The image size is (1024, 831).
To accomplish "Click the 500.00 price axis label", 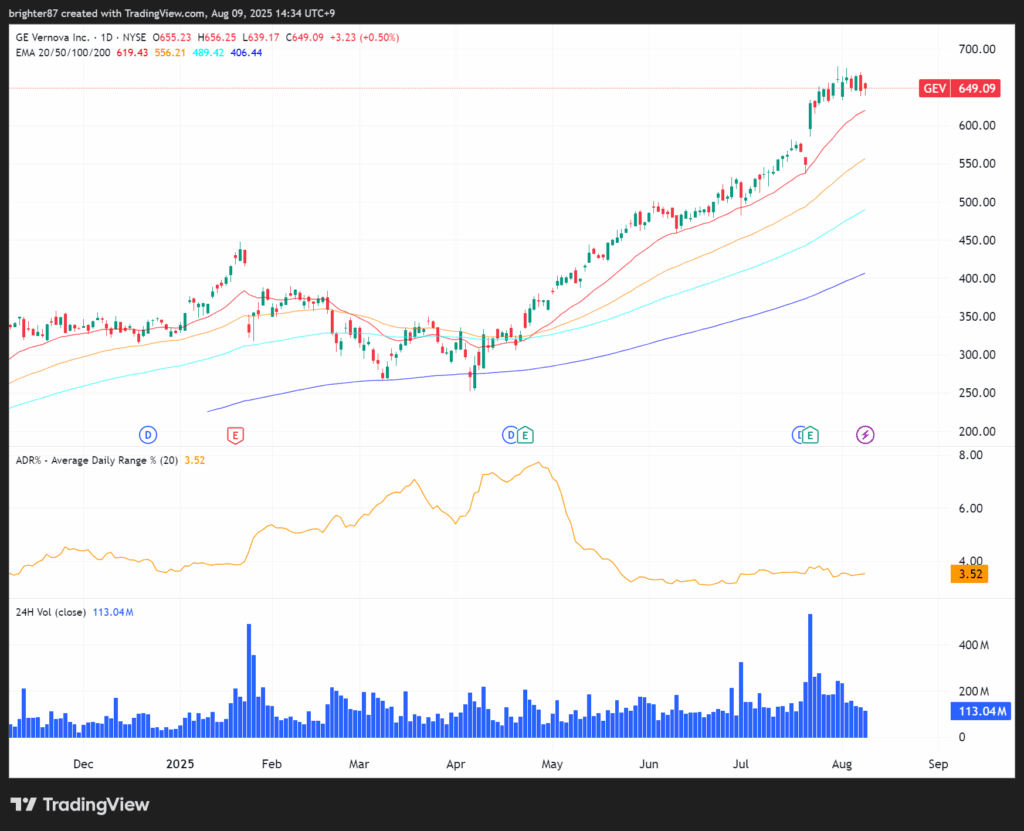I will [x=977, y=202].
